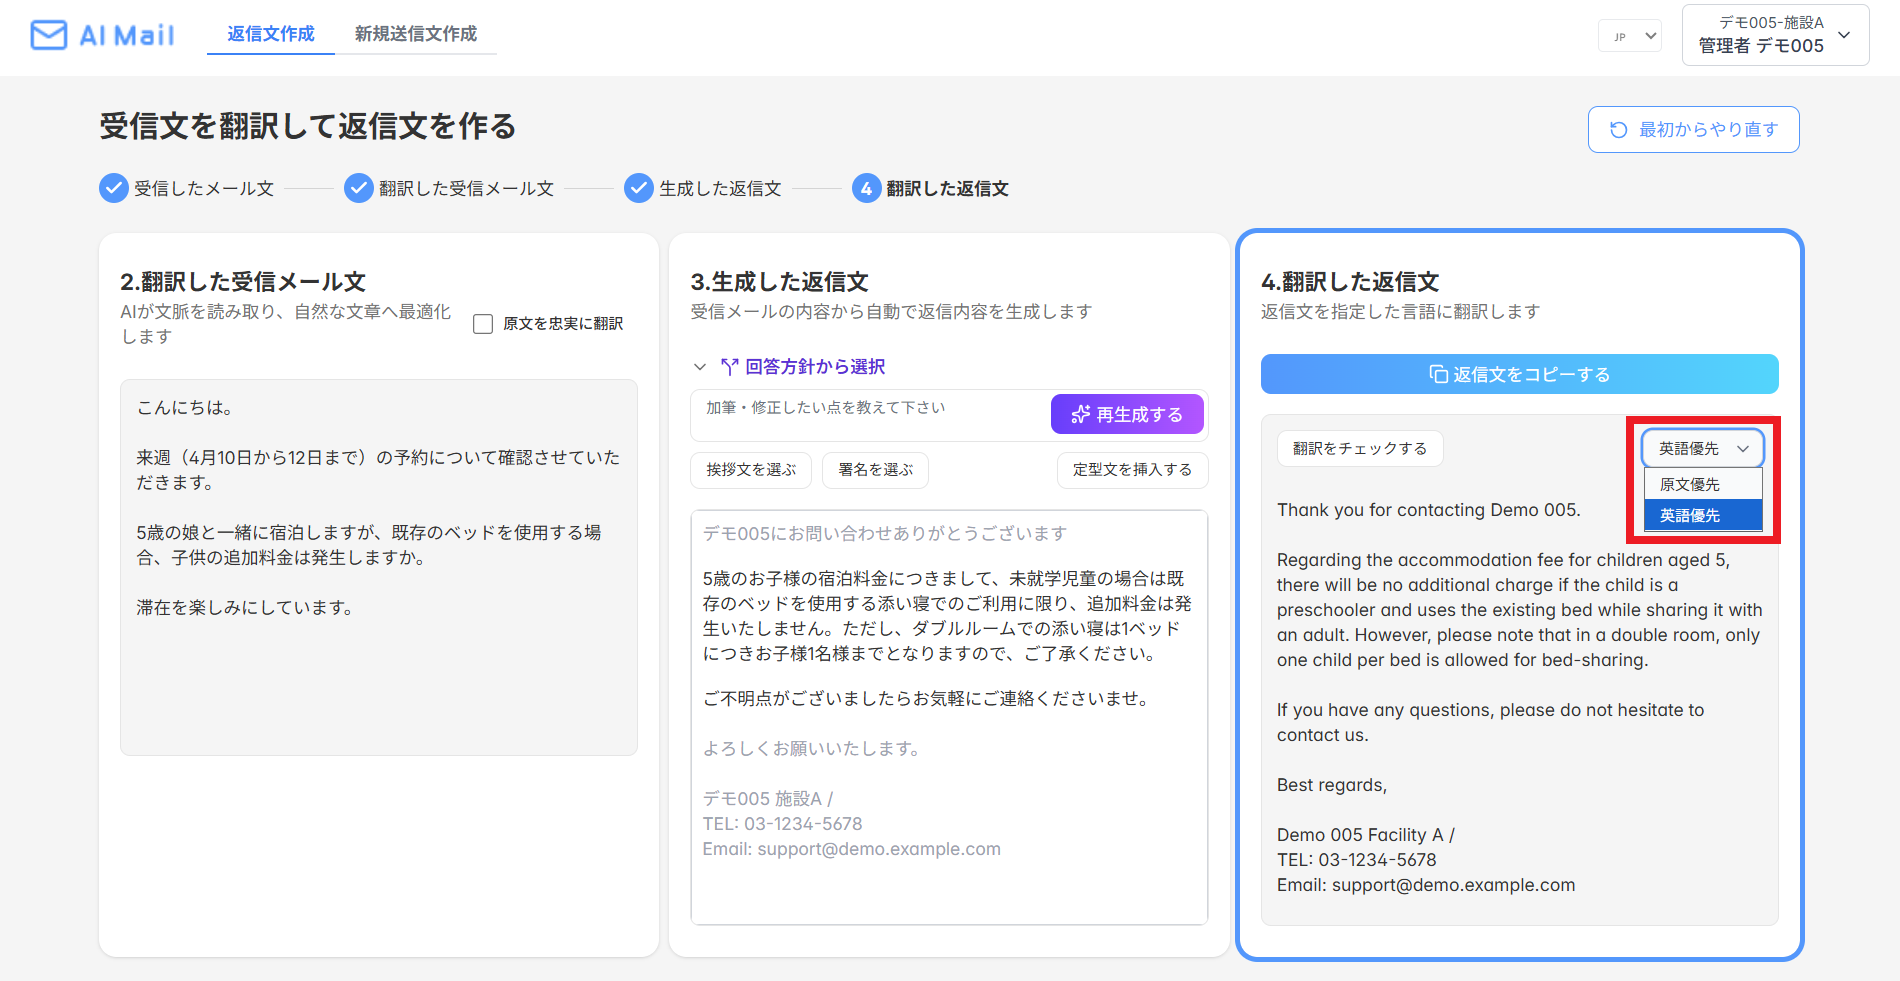Screen dimensions: 1900x981
Task: Enable the 原文を忠実に翻訳 checkbox
Action: (x=483, y=324)
